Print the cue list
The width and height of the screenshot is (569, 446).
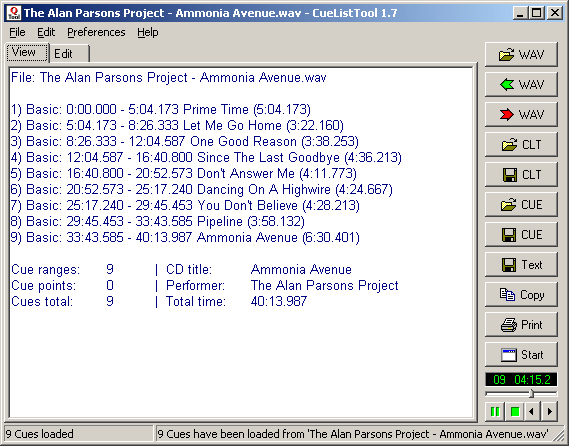point(521,325)
